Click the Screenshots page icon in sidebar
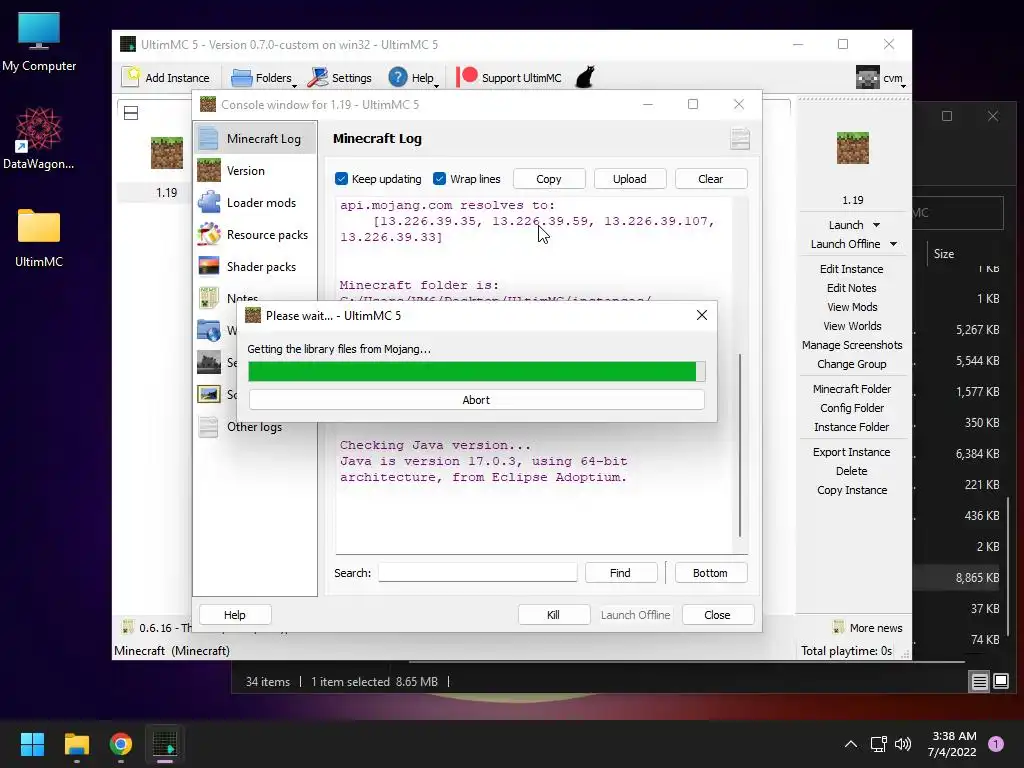Screen dimensions: 1024x768 [208, 394]
